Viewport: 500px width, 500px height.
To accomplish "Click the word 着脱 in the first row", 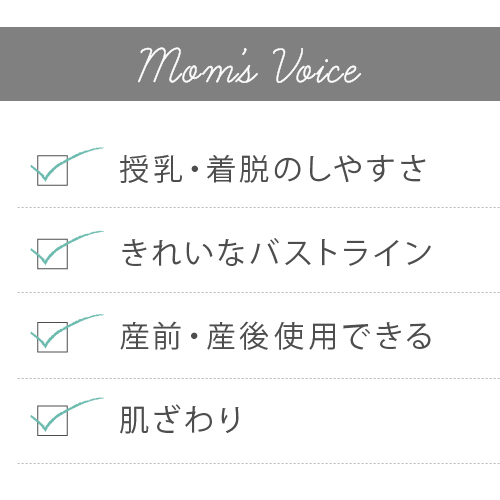I will click(237, 169).
